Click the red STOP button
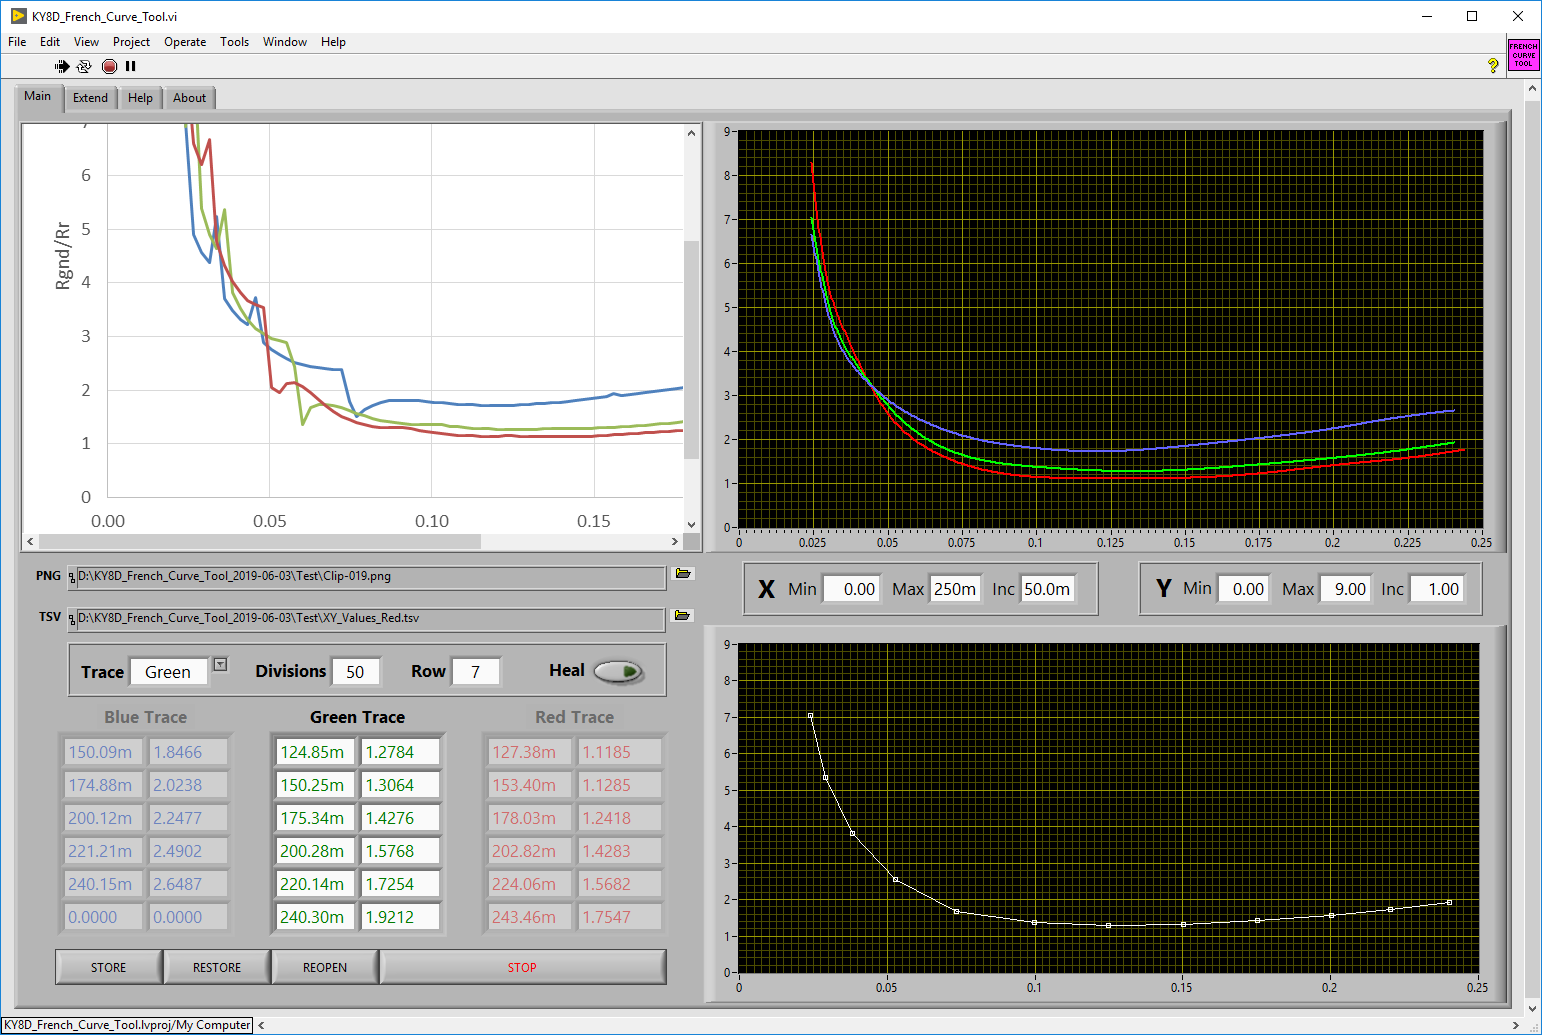Viewport: 1542px width, 1035px height. tap(522, 967)
